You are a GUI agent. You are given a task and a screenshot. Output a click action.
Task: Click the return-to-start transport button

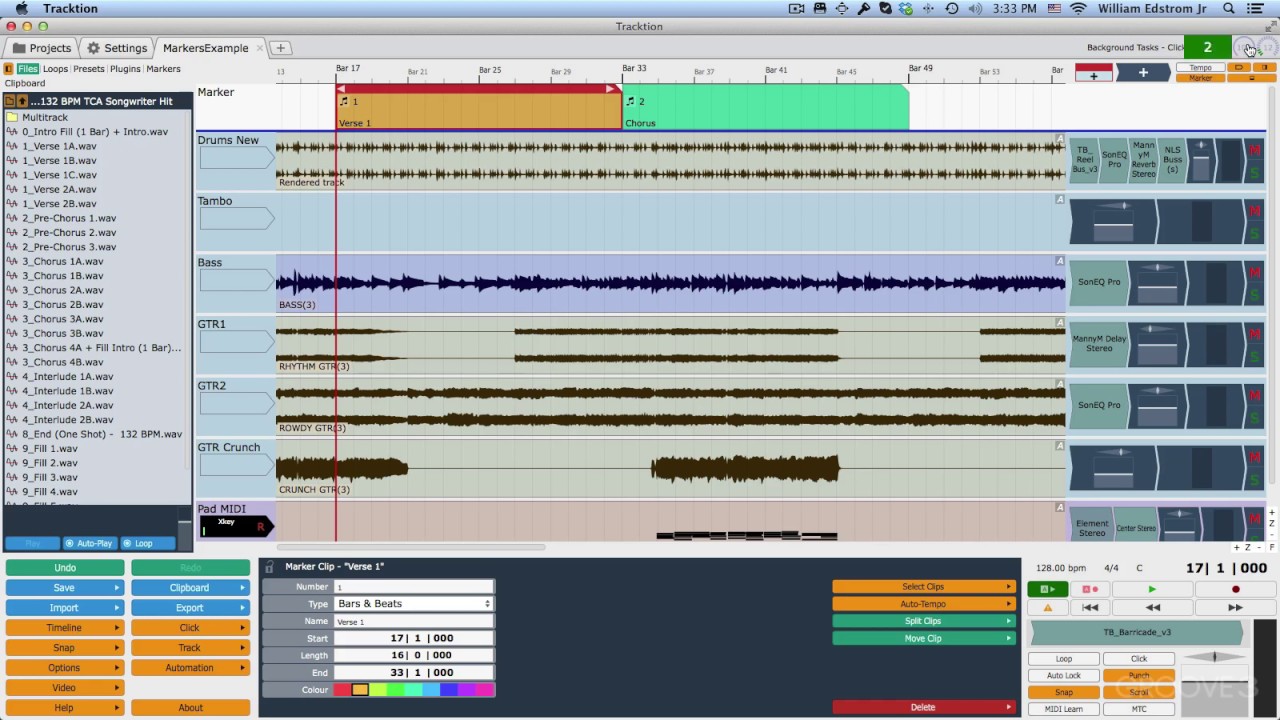(1090, 607)
